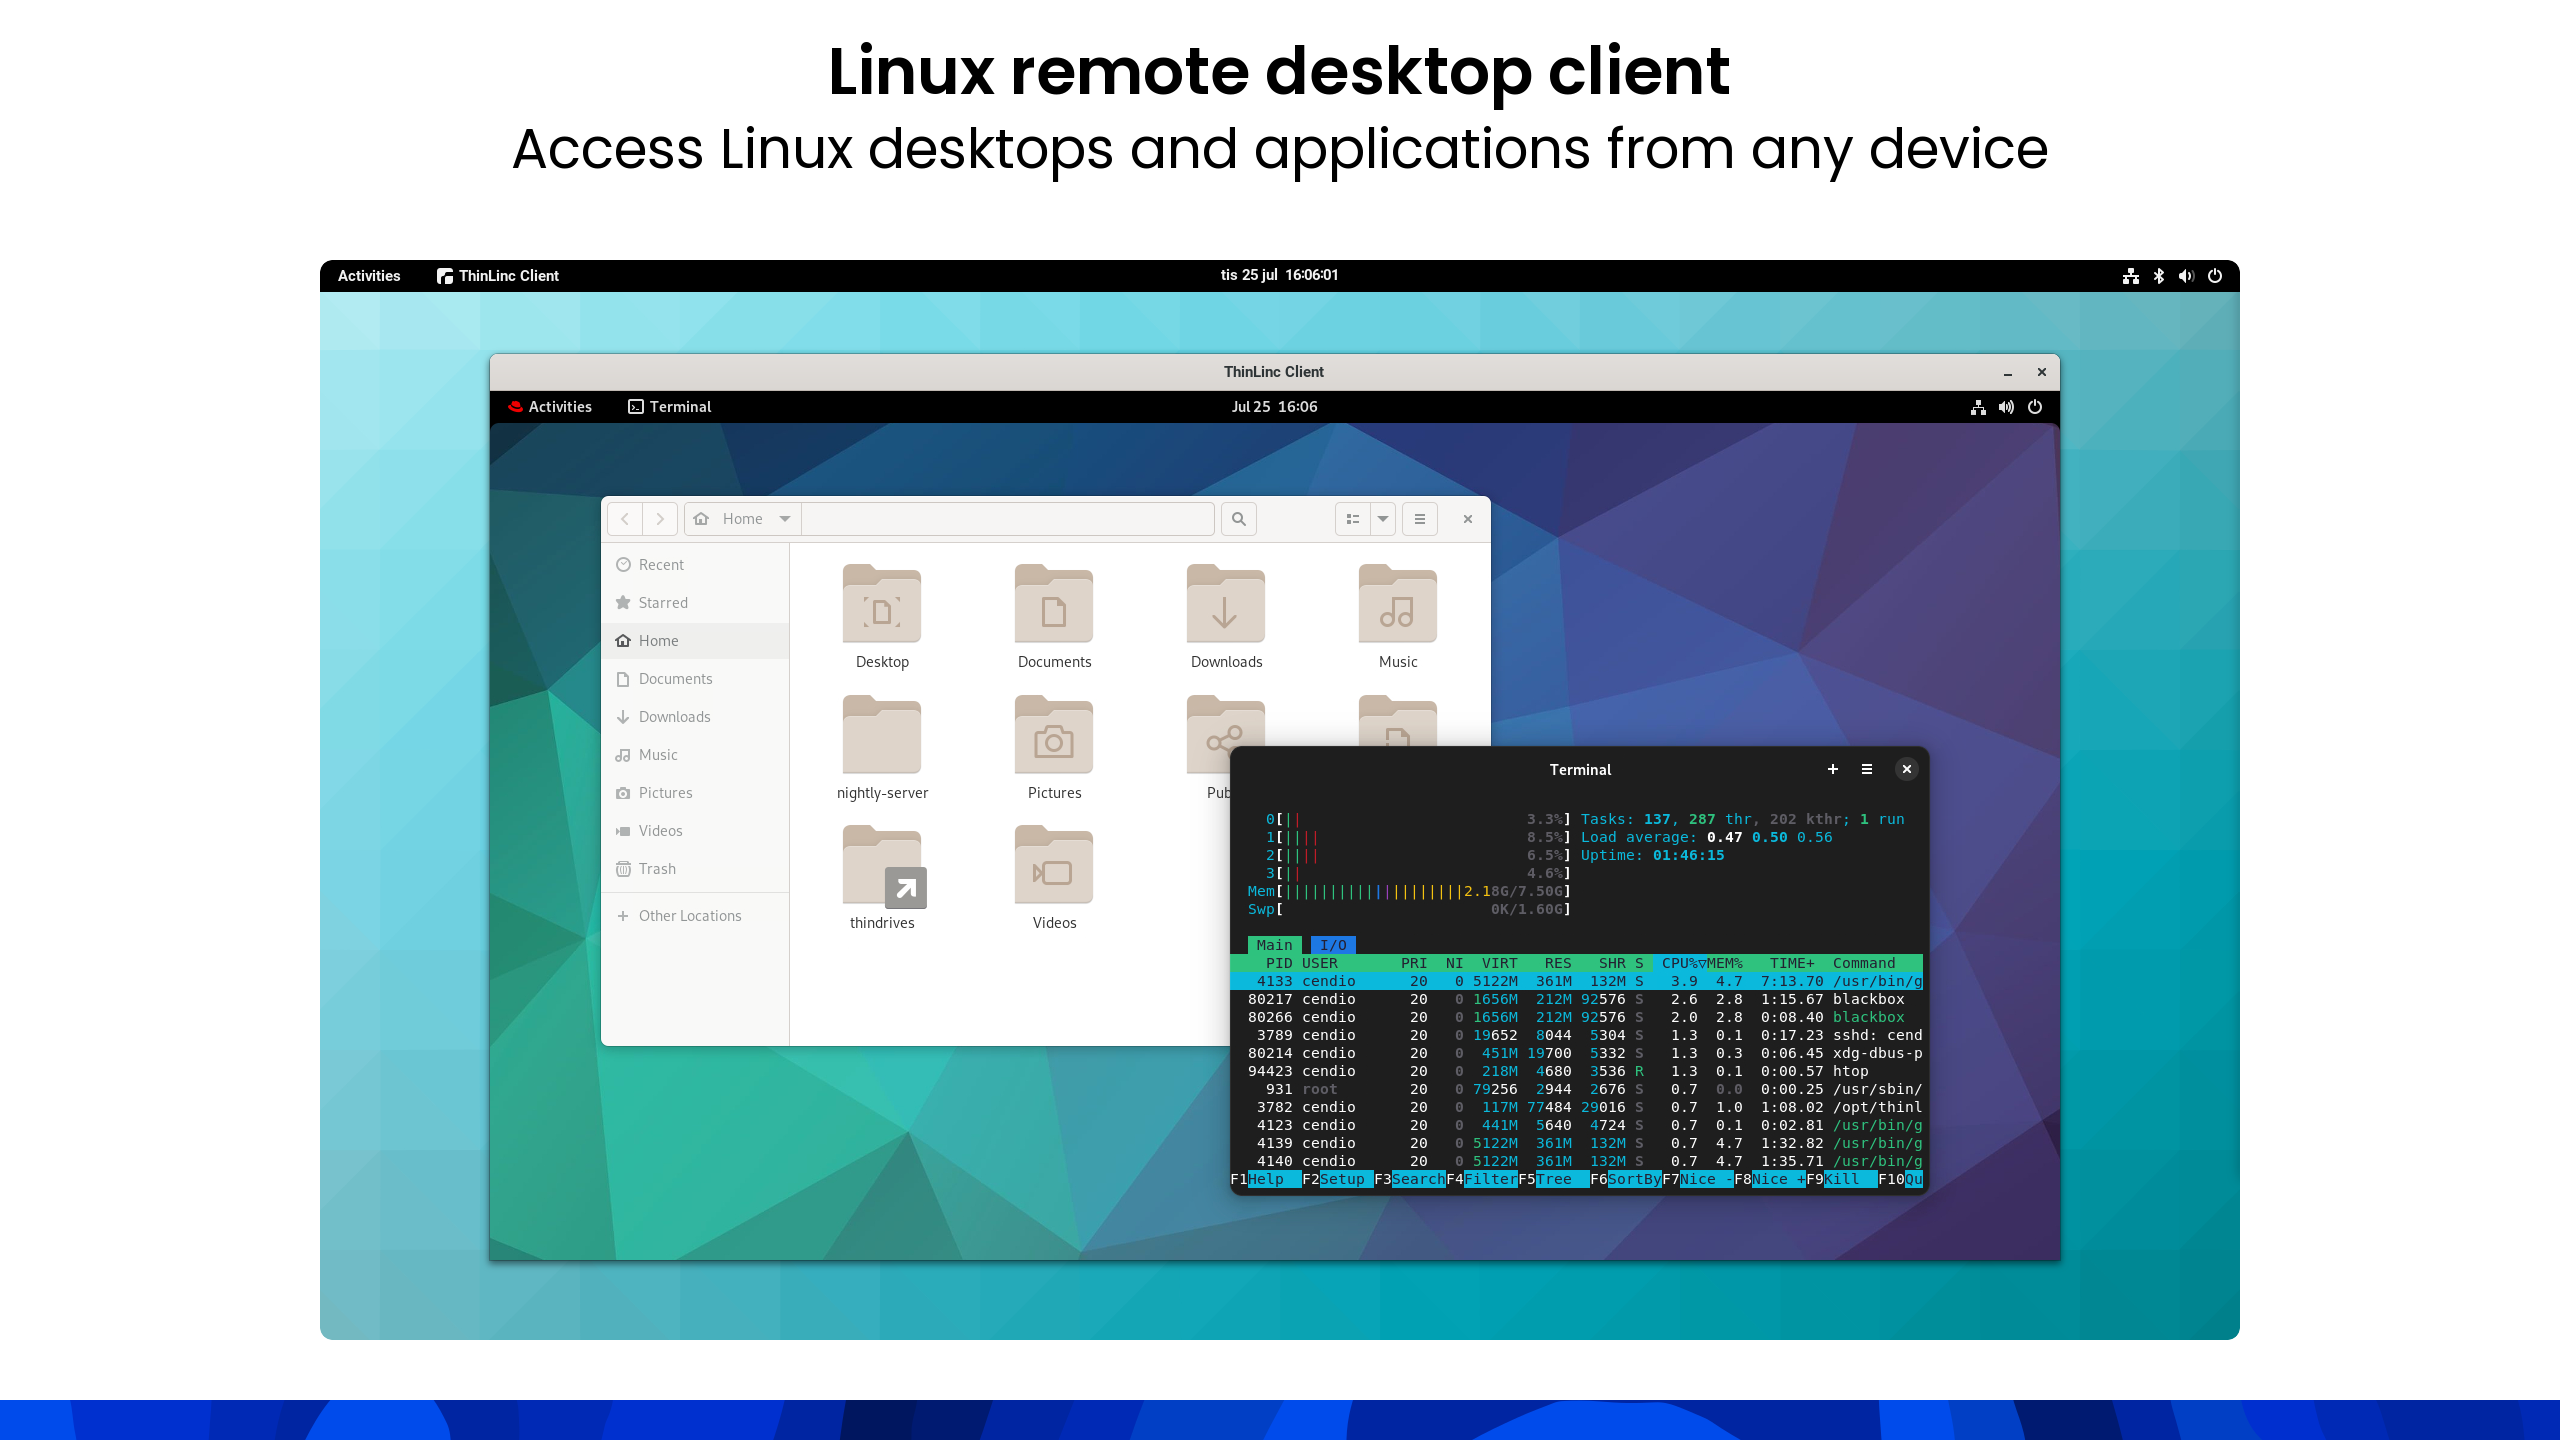Click the Terminal app menu in top bar

click(669, 407)
